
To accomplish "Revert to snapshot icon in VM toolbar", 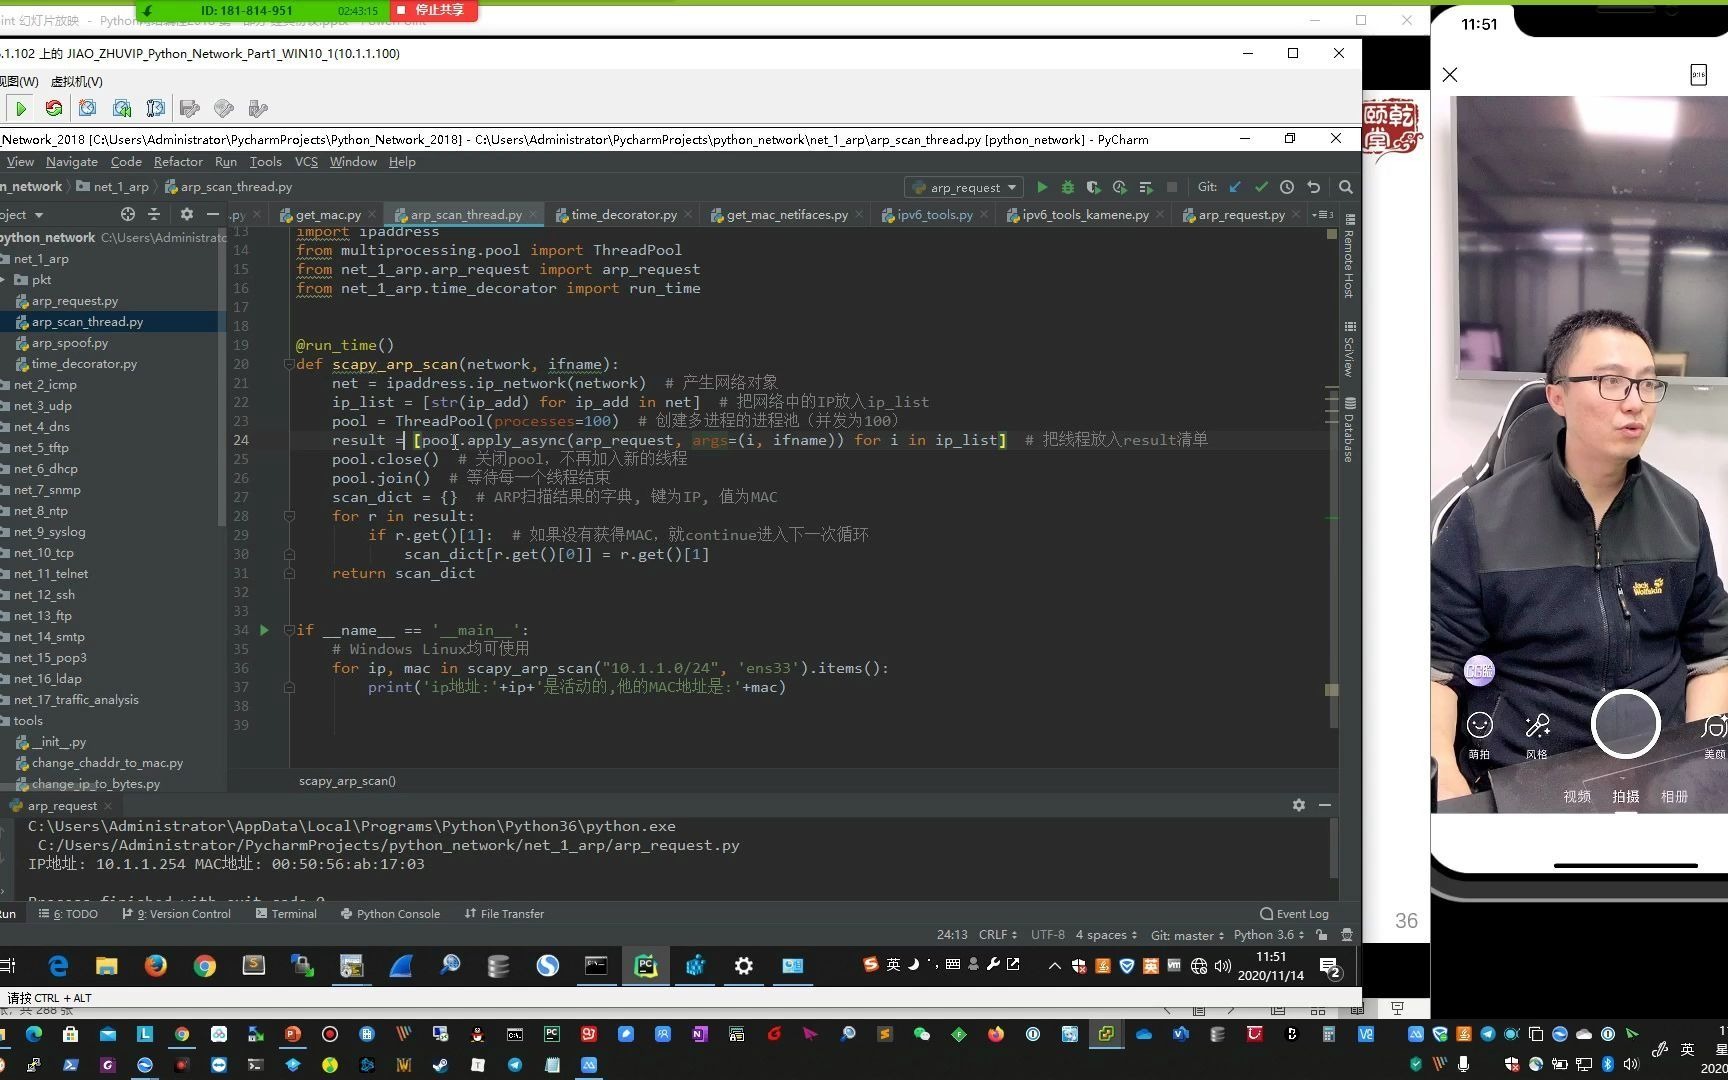I will coord(122,108).
